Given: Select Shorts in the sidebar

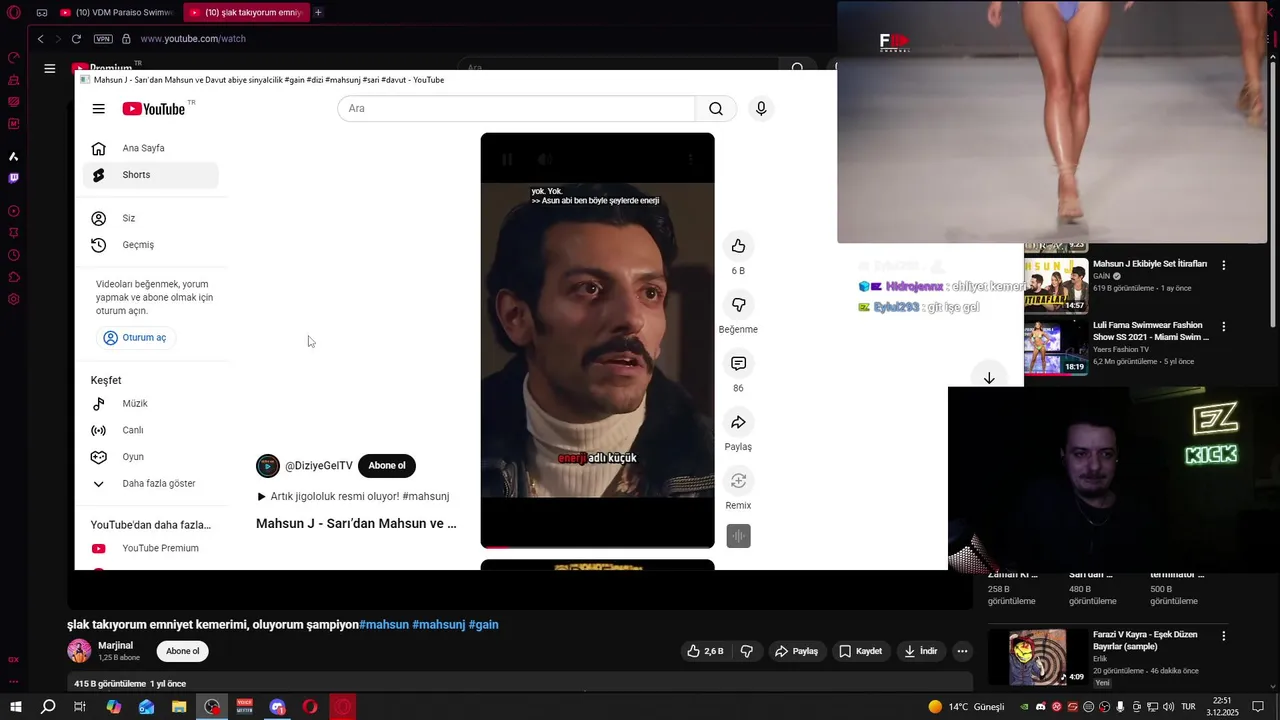Looking at the screenshot, I should click(x=150, y=175).
